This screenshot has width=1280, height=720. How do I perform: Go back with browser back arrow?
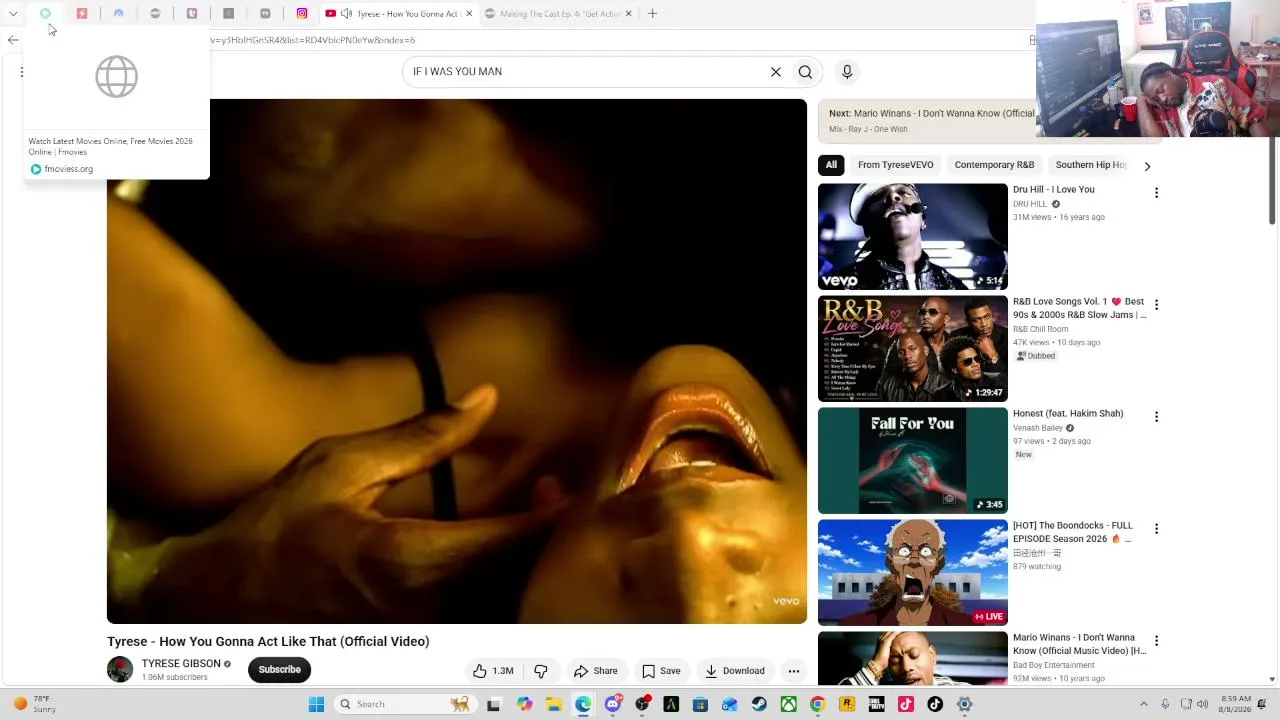pos(13,40)
